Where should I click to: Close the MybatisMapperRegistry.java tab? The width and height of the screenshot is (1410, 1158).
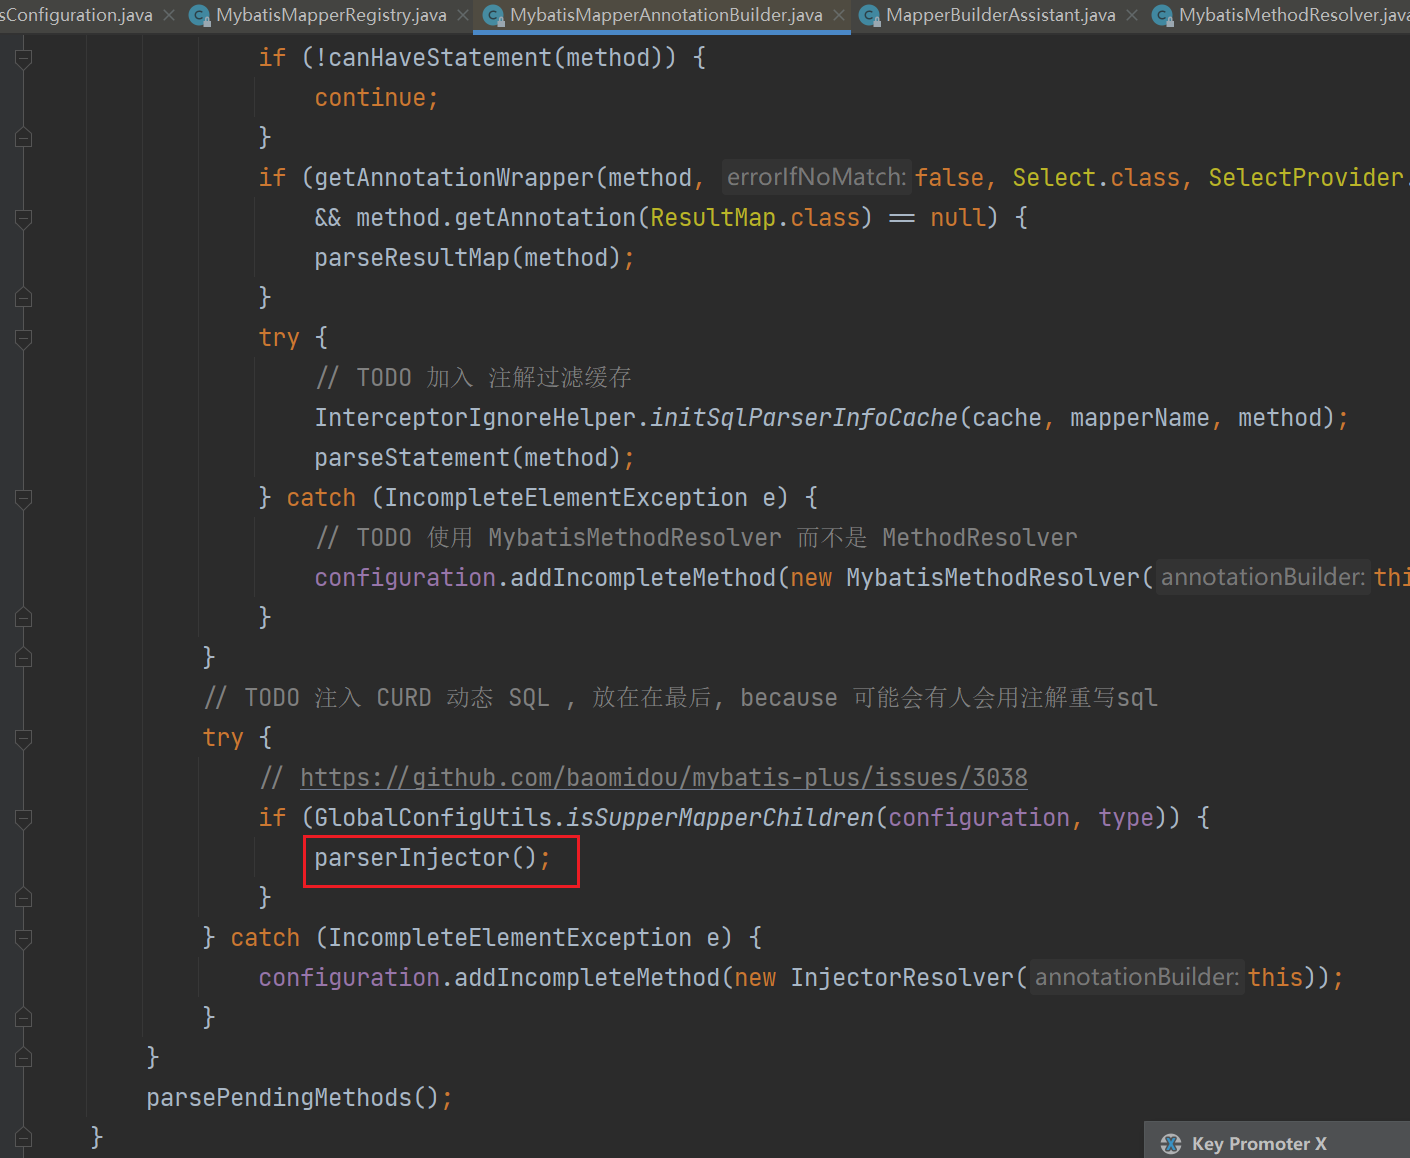pos(463,15)
